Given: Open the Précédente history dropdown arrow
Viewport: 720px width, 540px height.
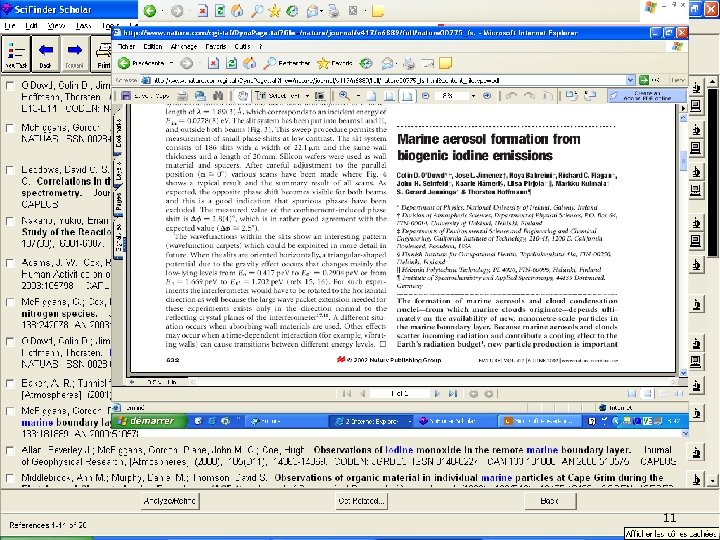Looking at the screenshot, I should coord(171,63).
